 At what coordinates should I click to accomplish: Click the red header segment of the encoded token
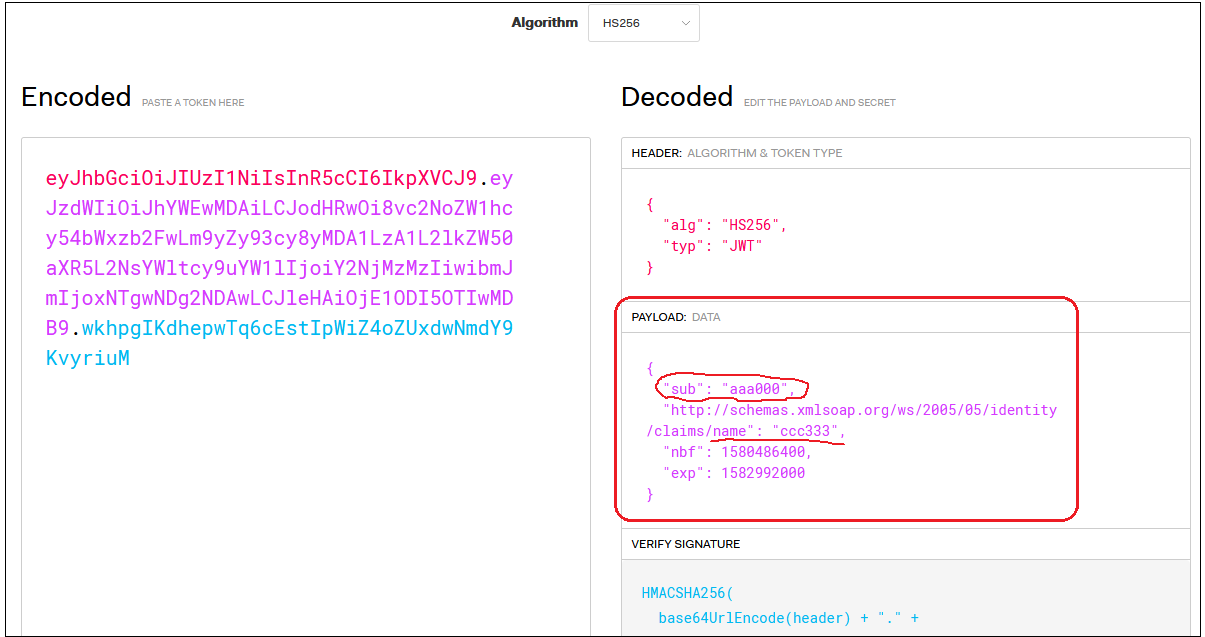click(x=261, y=179)
